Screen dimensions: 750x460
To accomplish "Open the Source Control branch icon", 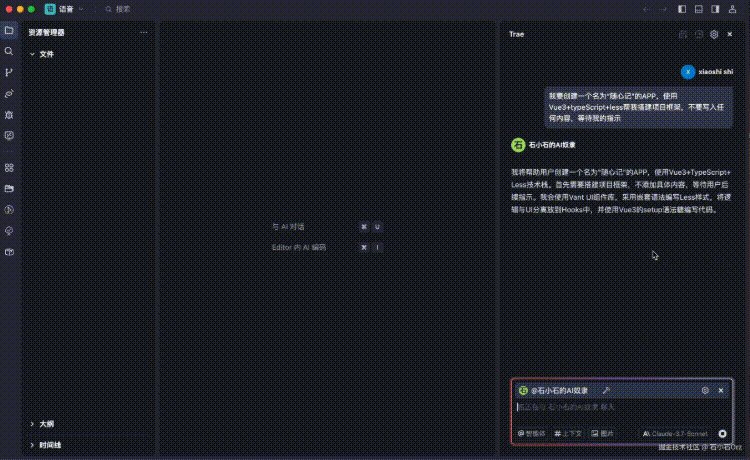I will pos(9,72).
